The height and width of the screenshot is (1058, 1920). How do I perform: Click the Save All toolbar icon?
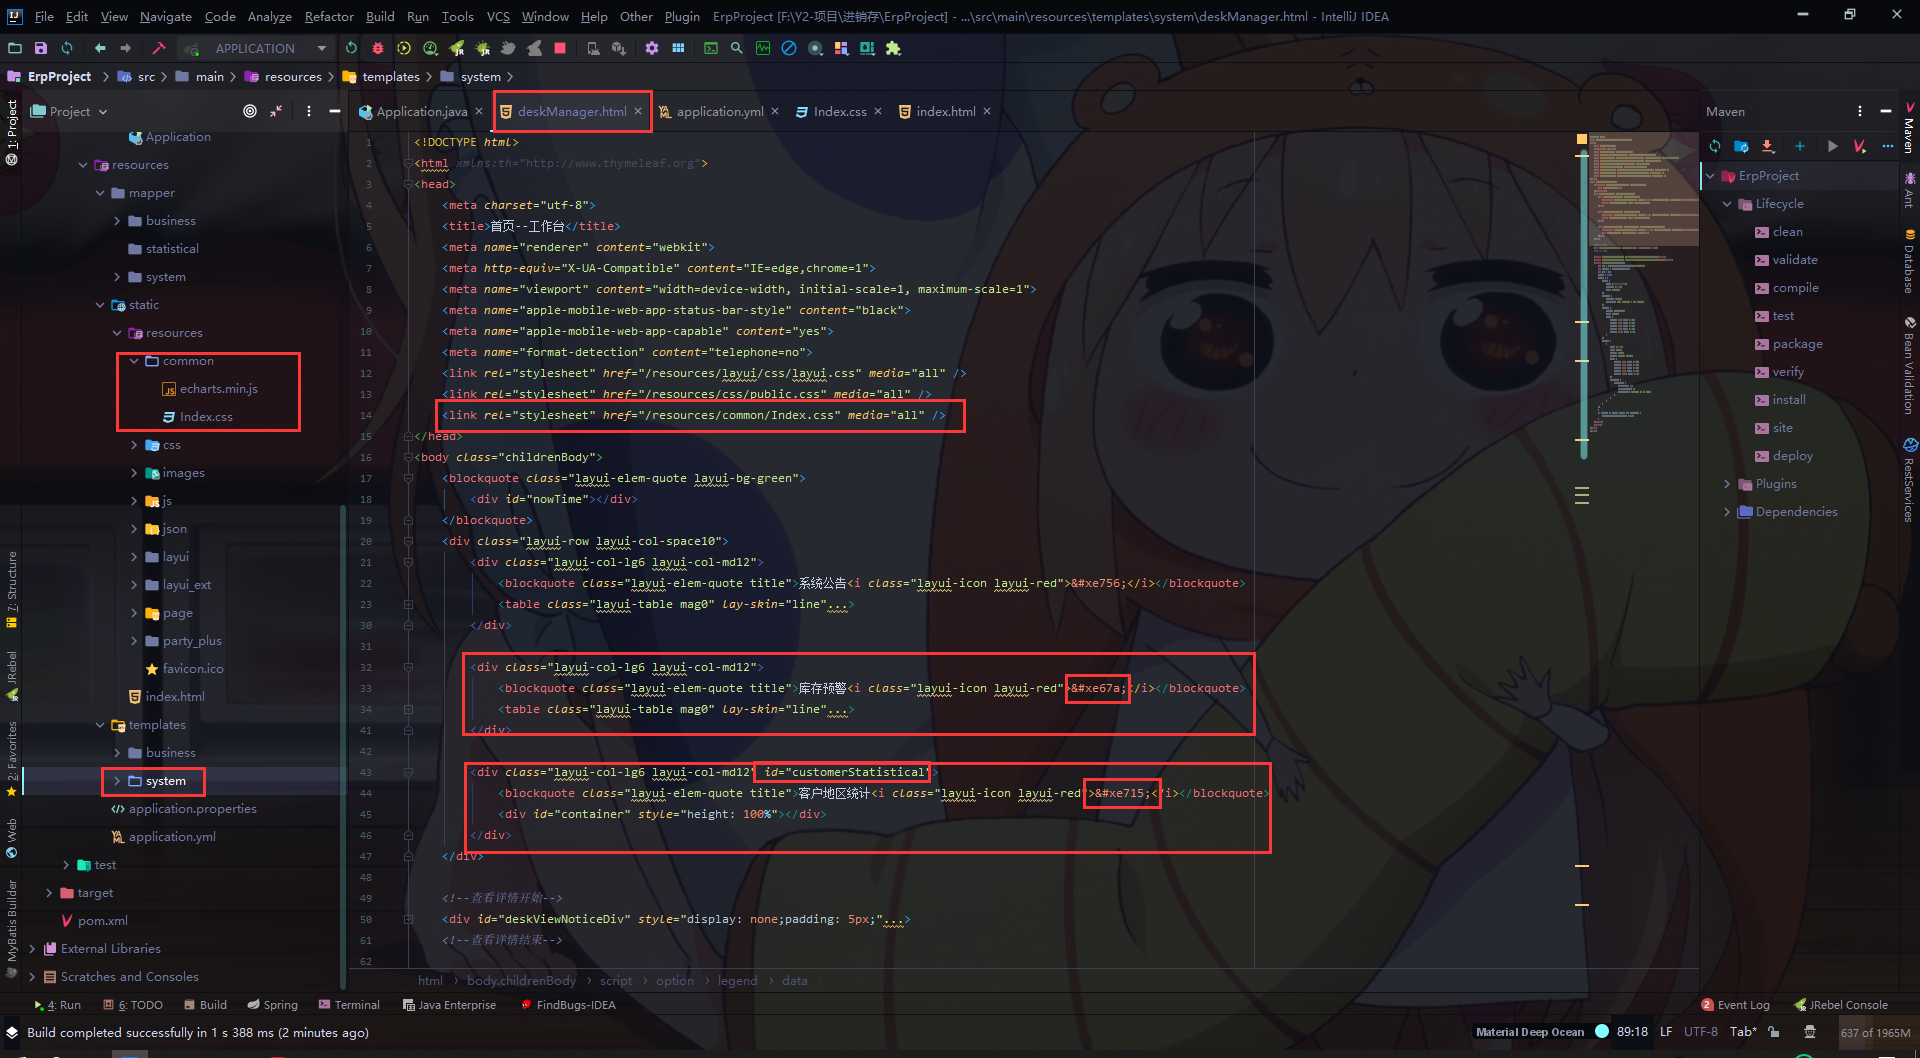[41, 48]
